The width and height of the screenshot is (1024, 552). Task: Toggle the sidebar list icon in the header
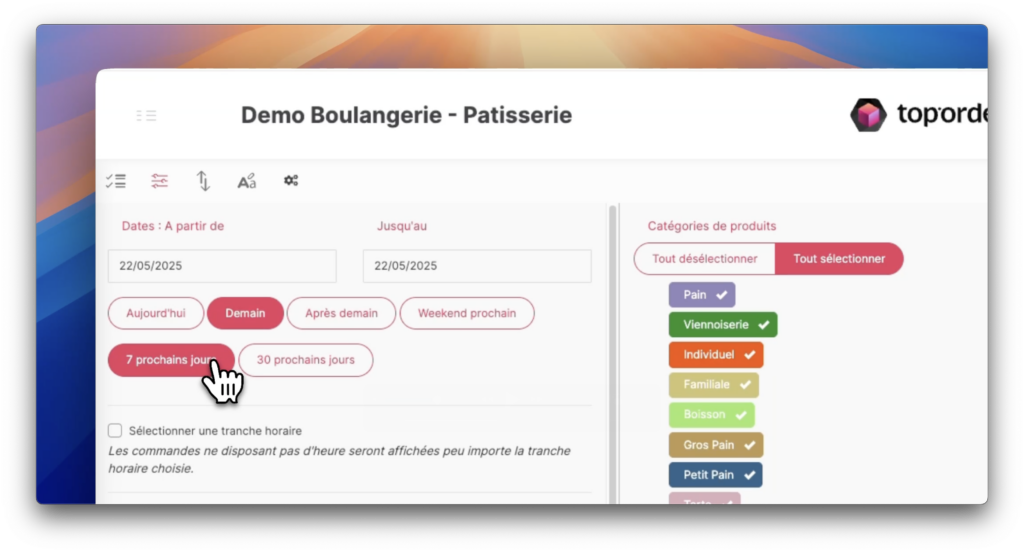[146, 116]
